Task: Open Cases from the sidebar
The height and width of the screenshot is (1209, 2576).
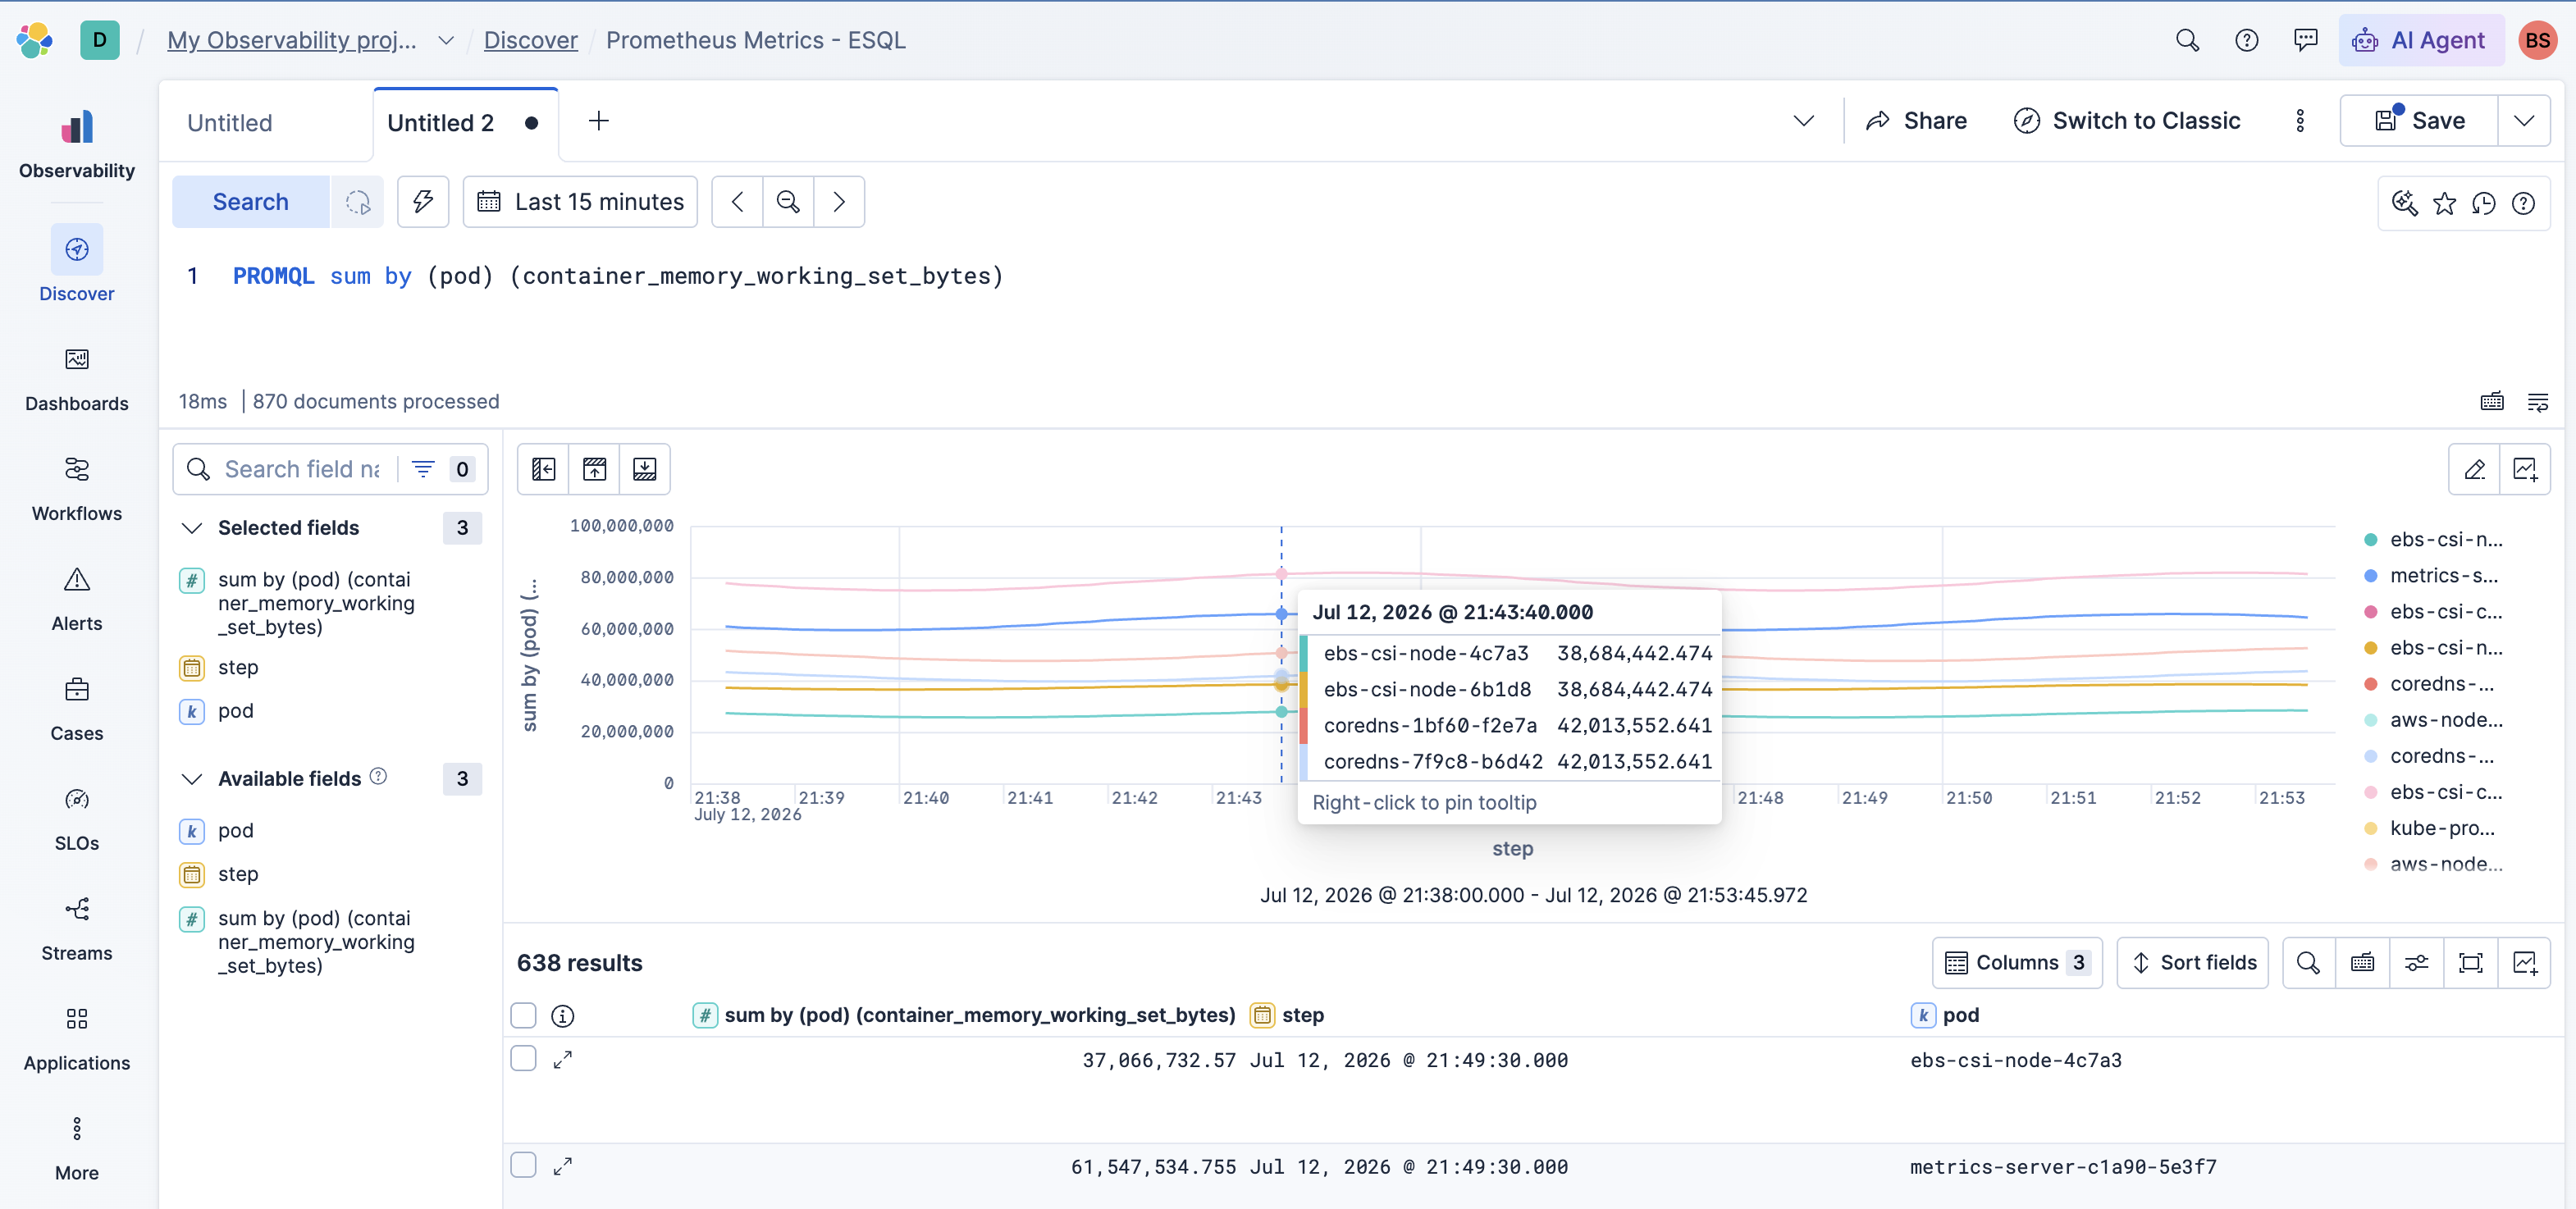Action: click(x=77, y=709)
